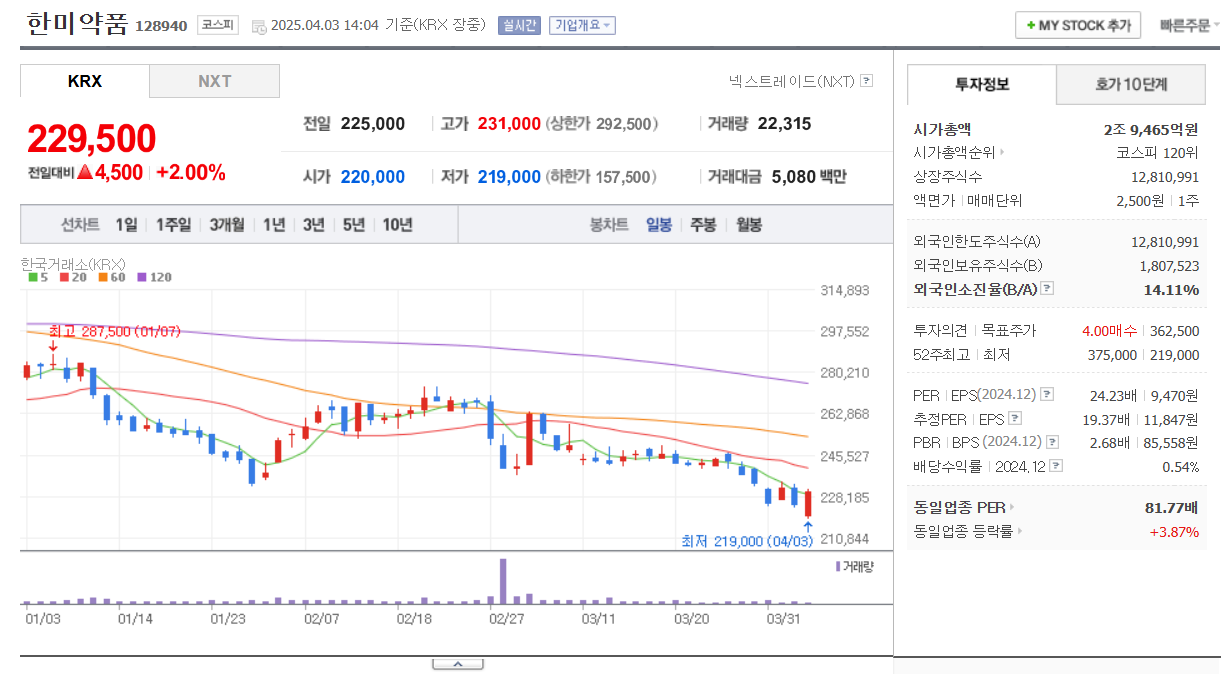Image resolution: width=1226 pixels, height=674 pixels.
Task: Open the 시가총액순위 link
Action: tap(955, 153)
